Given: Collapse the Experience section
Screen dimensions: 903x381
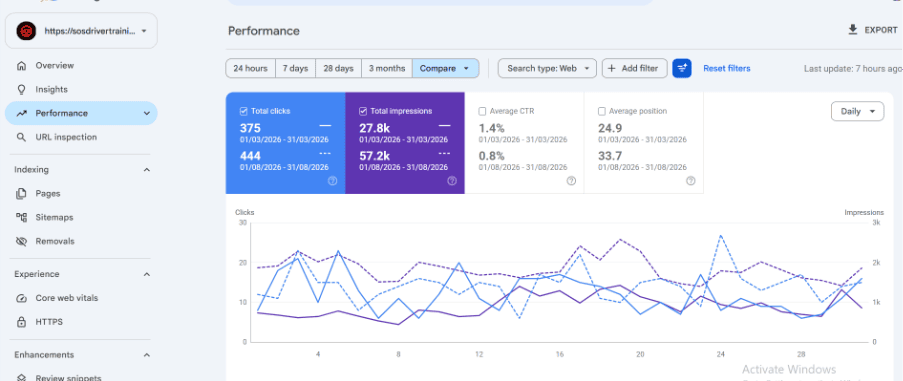Looking at the screenshot, I should point(146,275).
